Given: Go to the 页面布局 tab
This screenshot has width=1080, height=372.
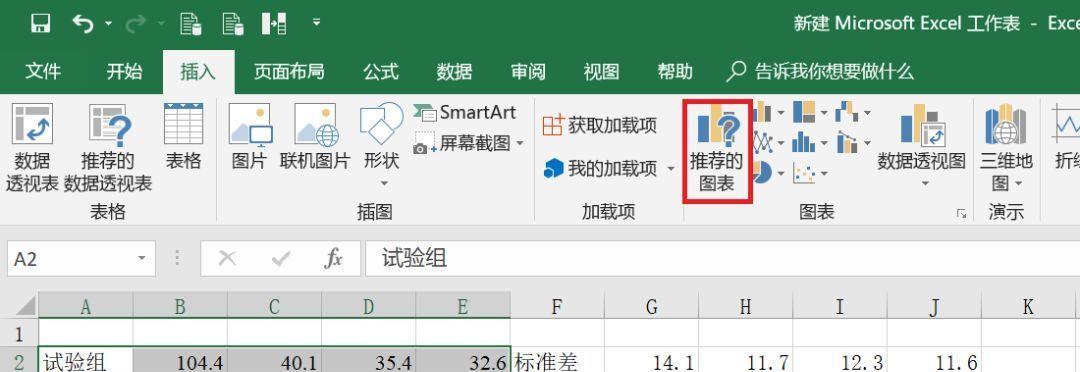Looking at the screenshot, I should [x=289, y=72].
